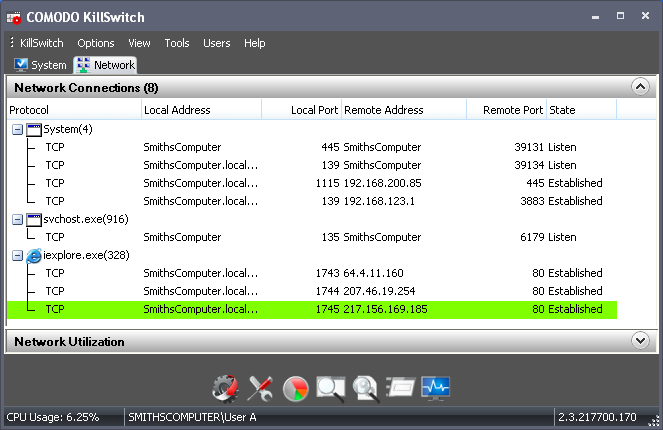This screenshot has width=663, height=430.
Task: Click the Network Connections (8) heading
Action: tap(86, 88)
